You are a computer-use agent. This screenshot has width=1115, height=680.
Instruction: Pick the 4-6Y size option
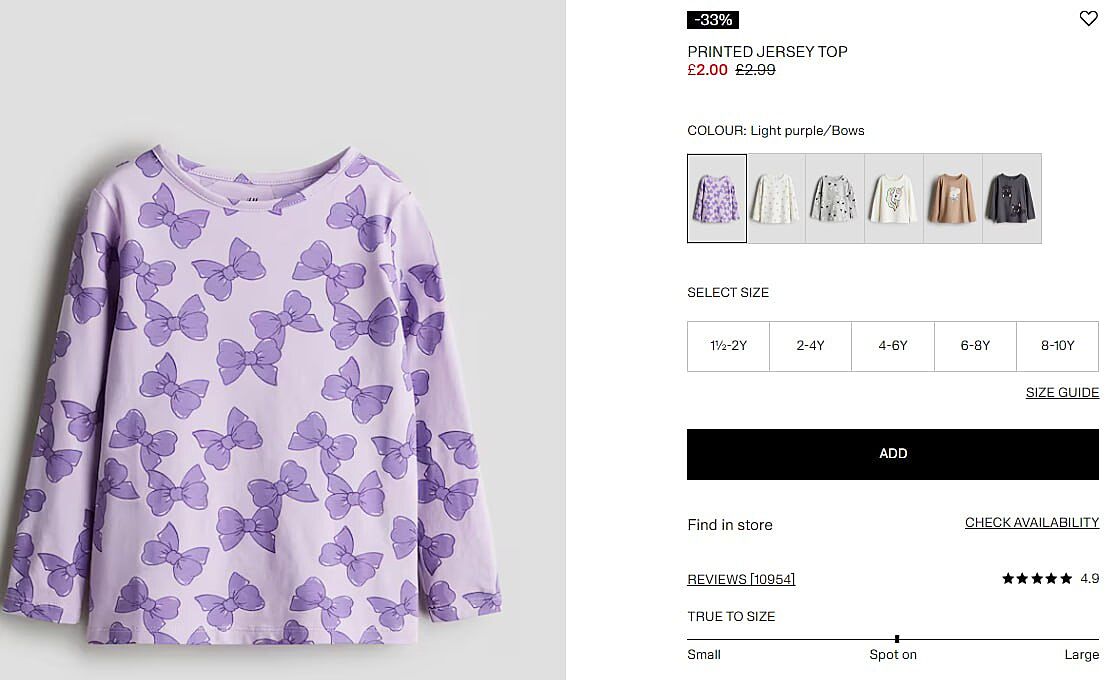(893, 346)
